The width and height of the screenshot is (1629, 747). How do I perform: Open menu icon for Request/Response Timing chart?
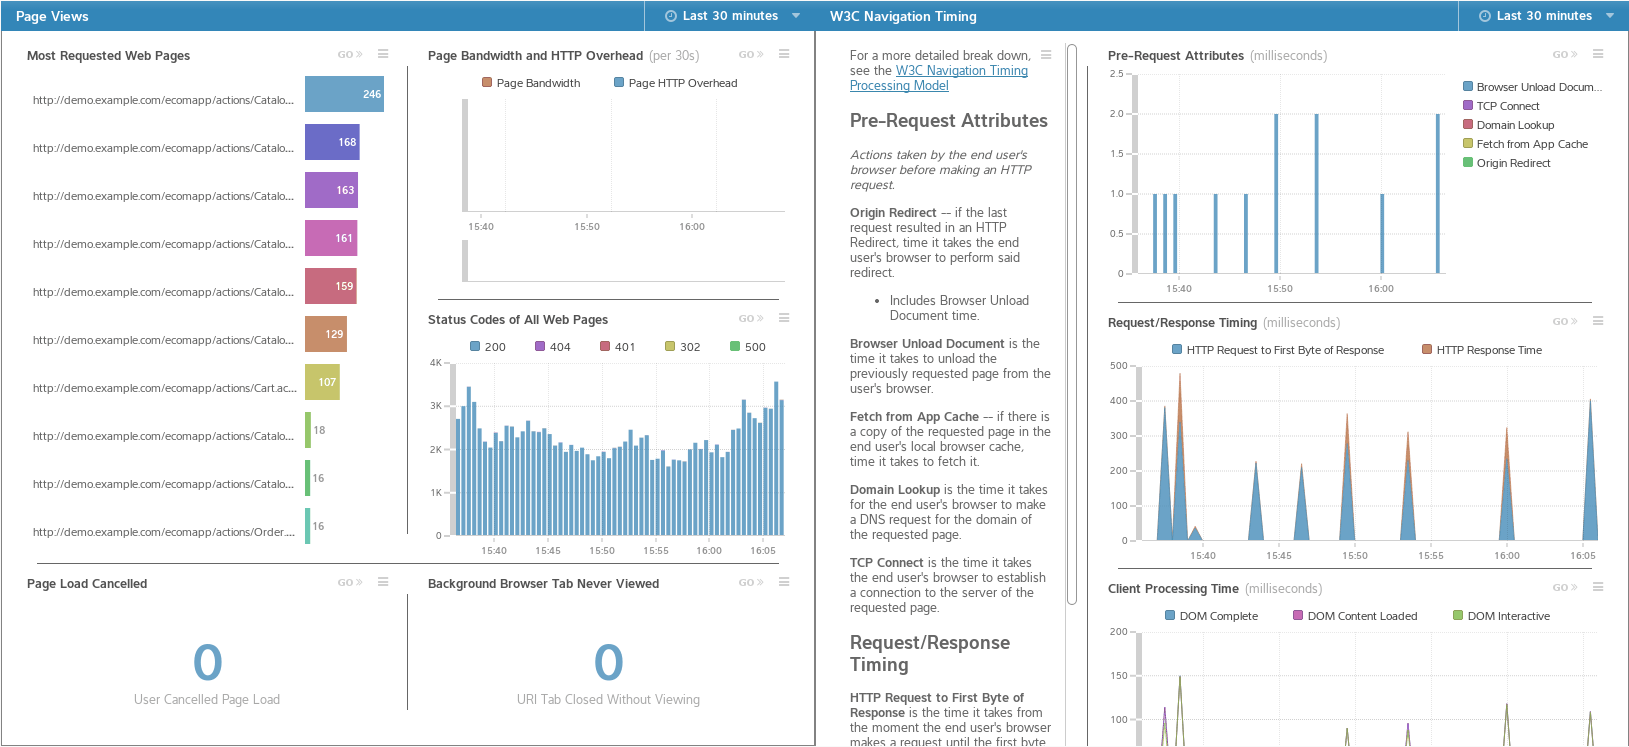(x=1598, y=321)
